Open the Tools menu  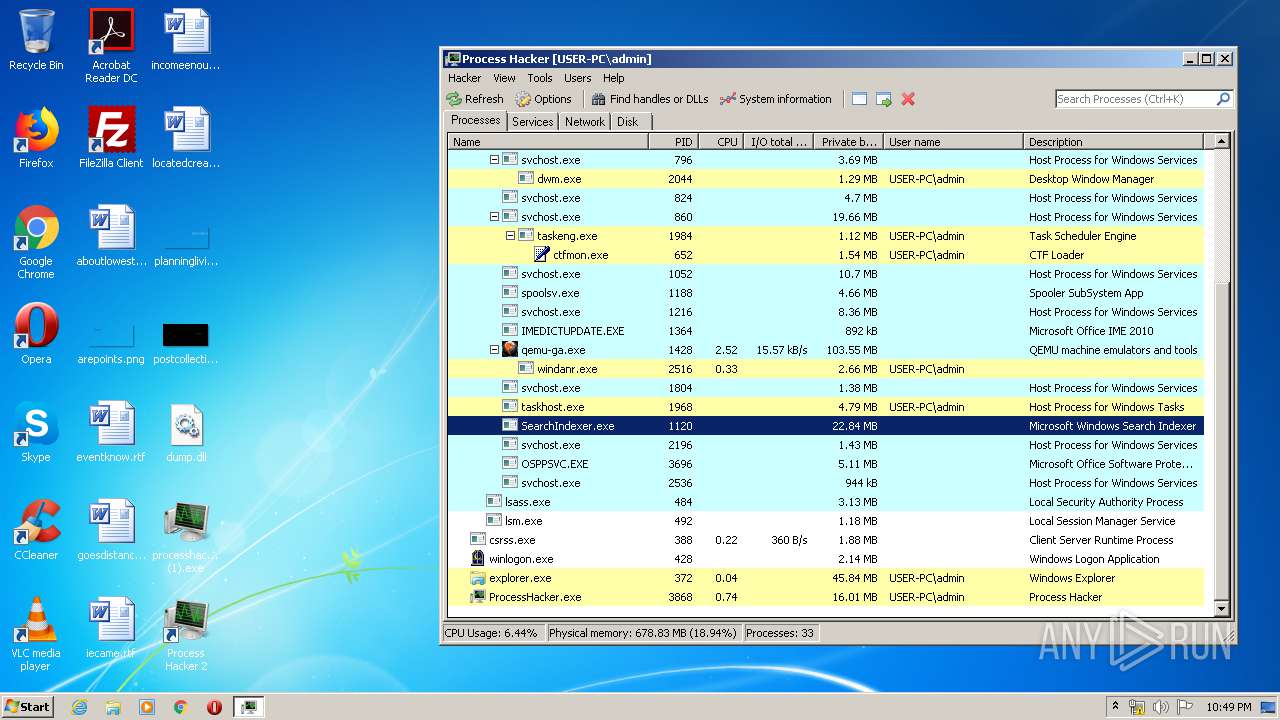pos(540,78)
